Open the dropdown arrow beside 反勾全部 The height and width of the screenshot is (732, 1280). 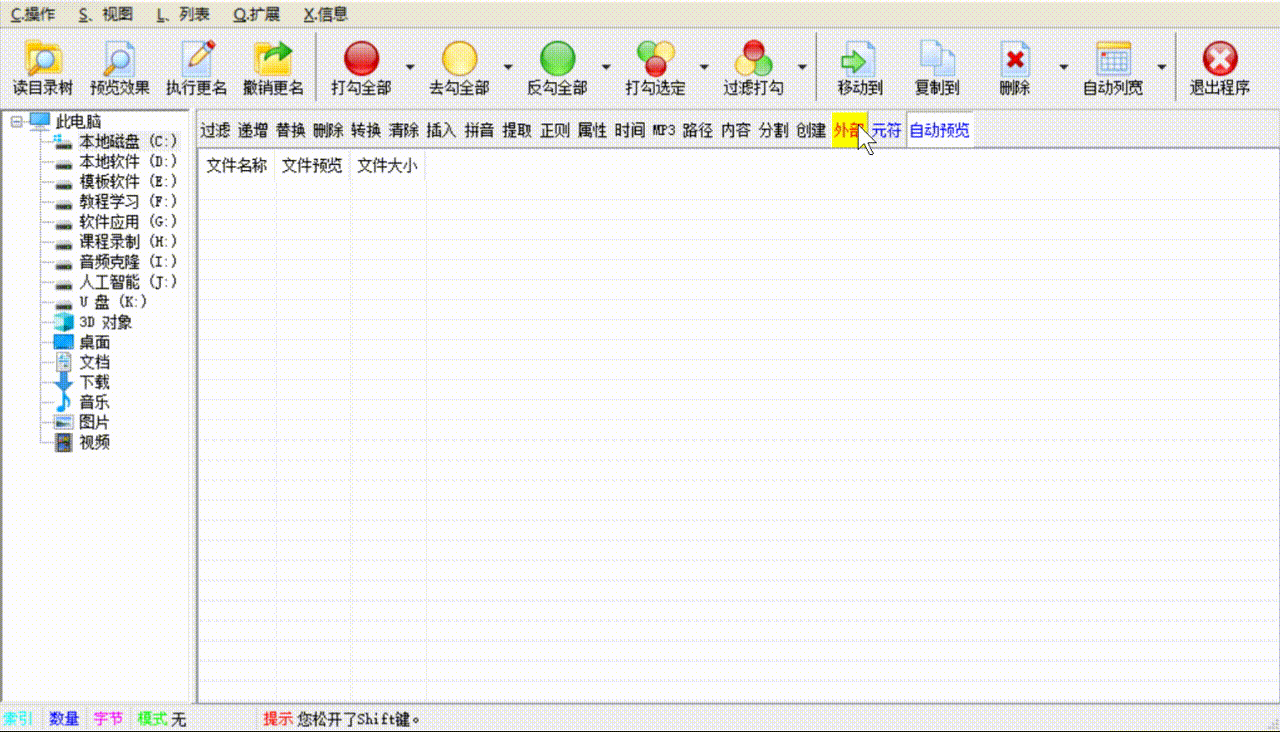(605, 67)
